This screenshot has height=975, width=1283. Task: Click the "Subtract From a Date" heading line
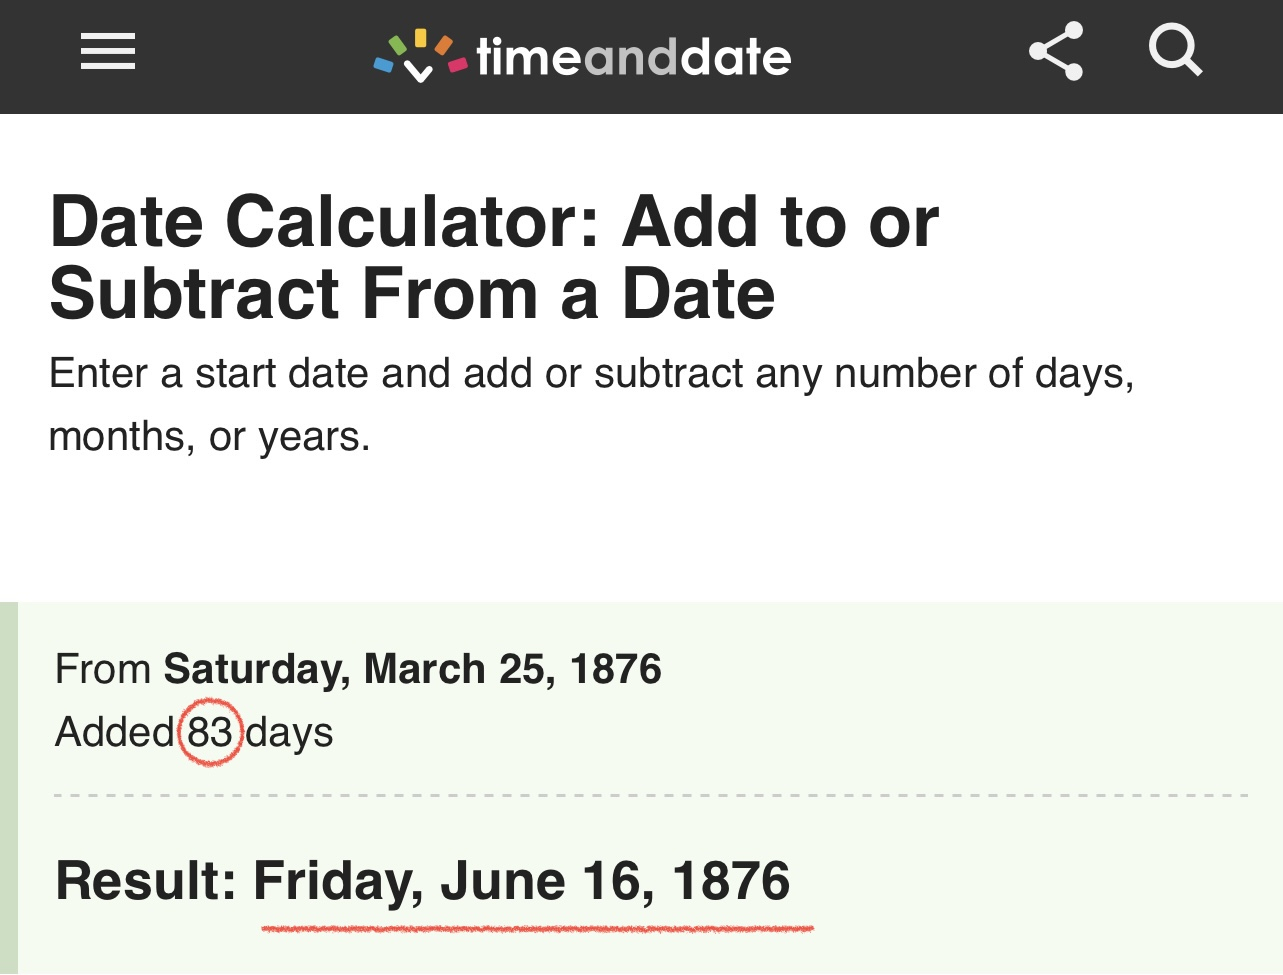point(412,294)
